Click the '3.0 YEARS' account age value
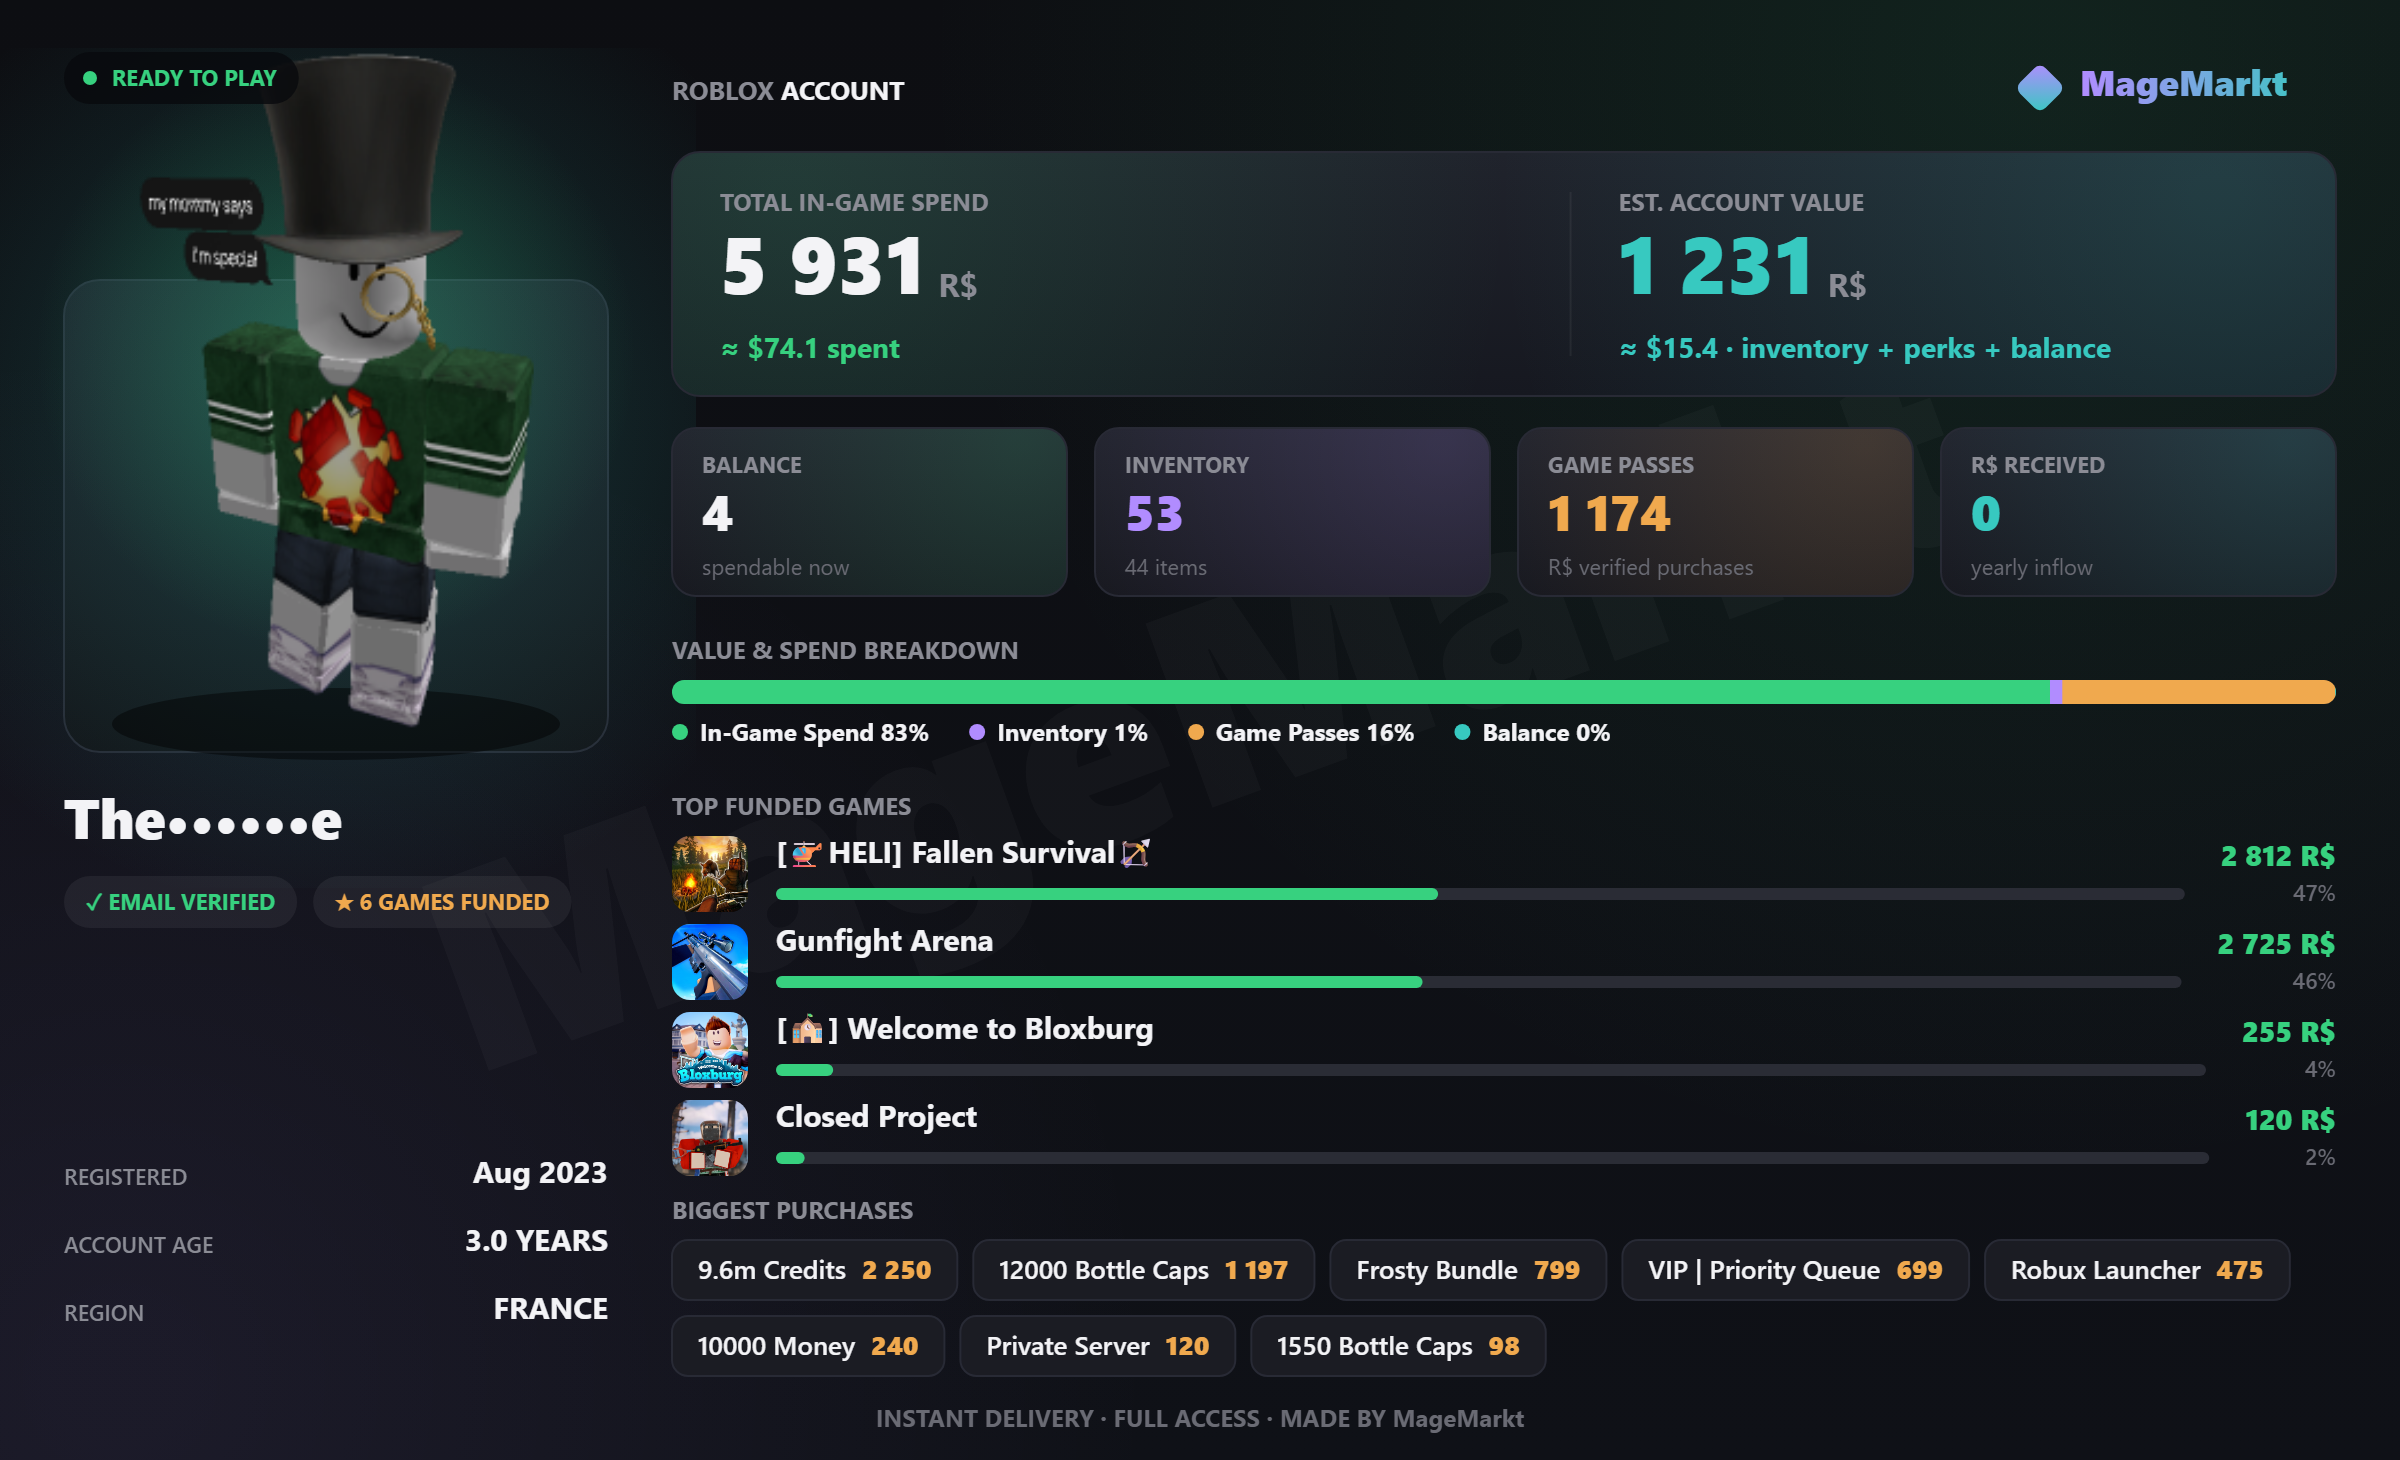The width and height of the screenshot is (2400, 1460). (536, 1241)
